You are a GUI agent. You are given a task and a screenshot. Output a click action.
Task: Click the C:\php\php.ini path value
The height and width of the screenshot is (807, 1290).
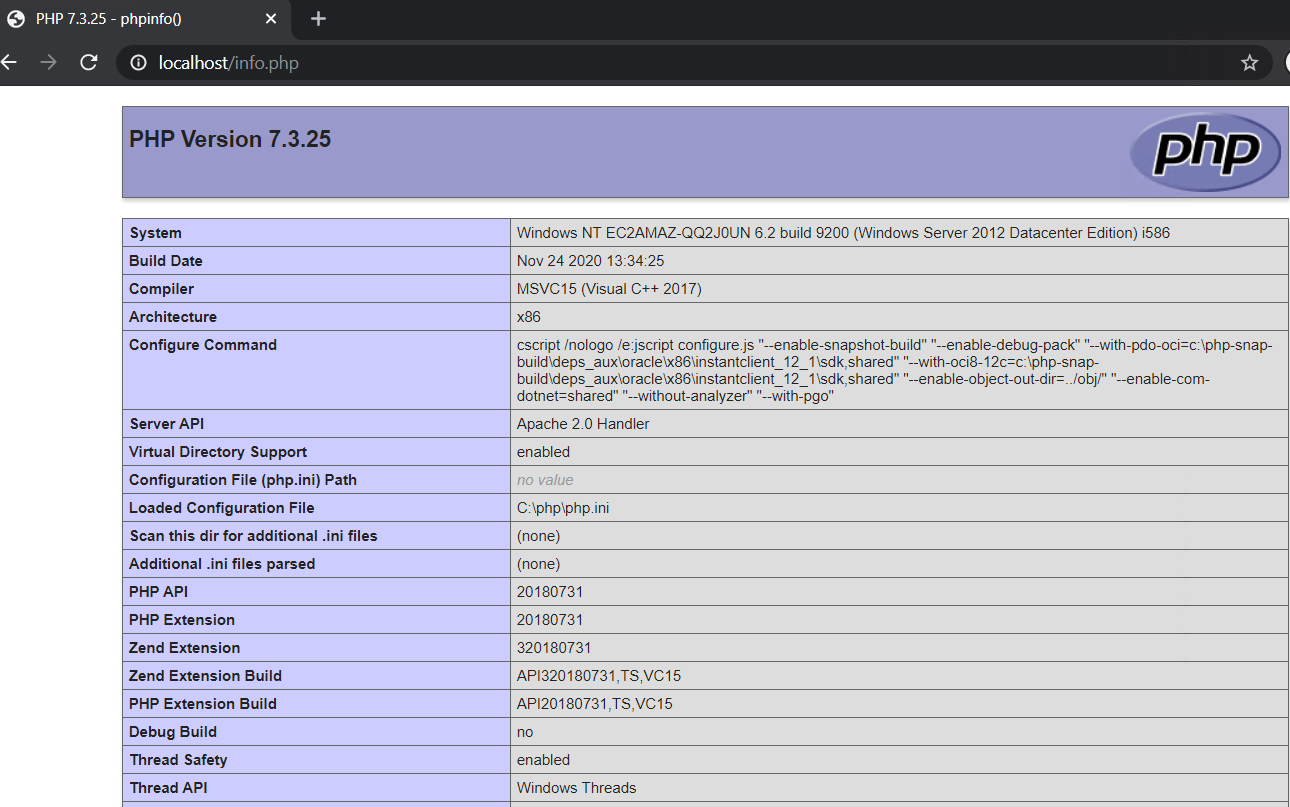(x=563, y=508)
